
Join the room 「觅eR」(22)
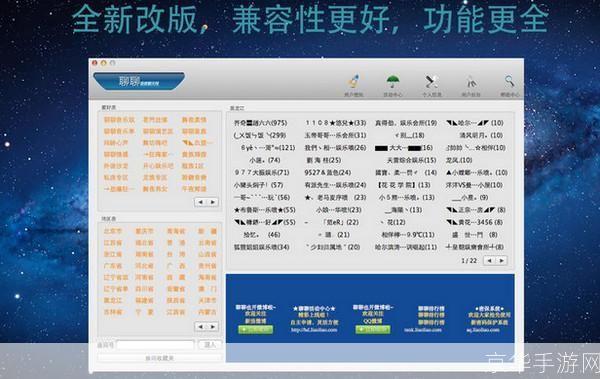pos(340,222)
